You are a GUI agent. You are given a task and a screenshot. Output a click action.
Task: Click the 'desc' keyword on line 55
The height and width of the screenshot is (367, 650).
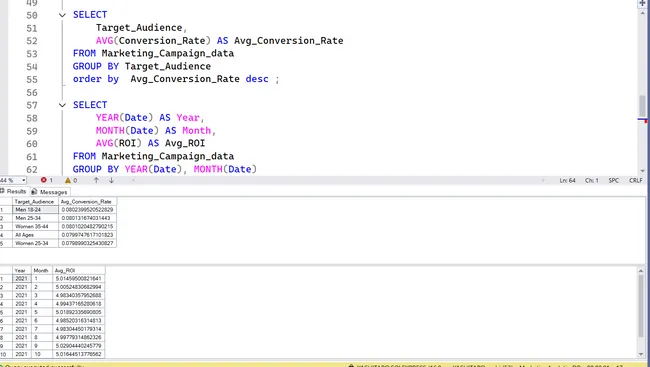point(257,79)
